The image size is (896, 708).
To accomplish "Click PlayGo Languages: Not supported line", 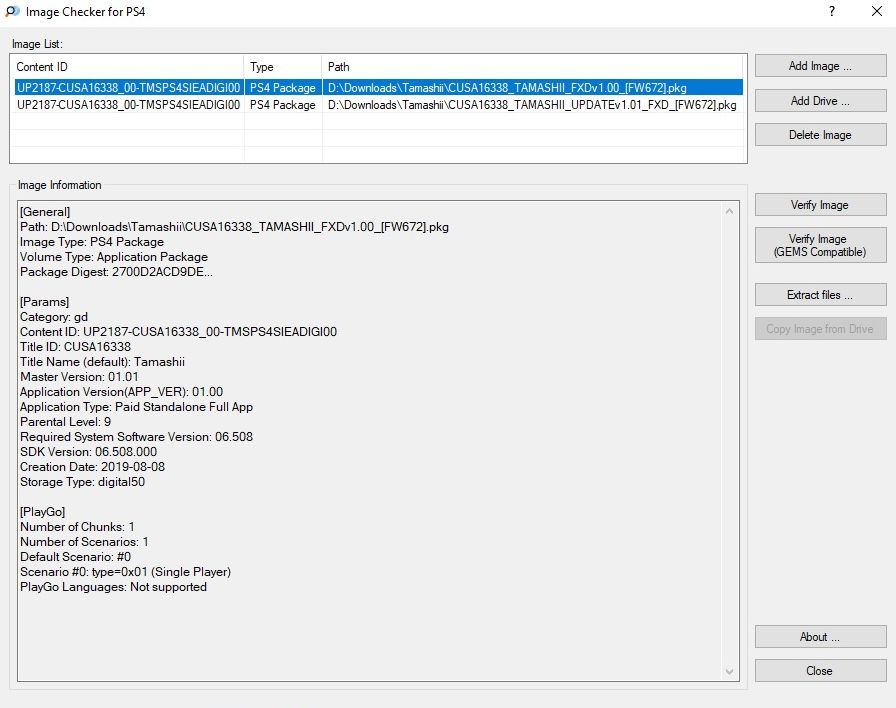I will point(113,587).
